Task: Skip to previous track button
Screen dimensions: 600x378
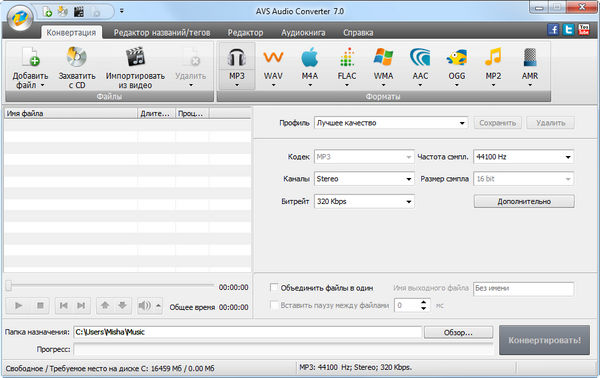Action: 64,305
